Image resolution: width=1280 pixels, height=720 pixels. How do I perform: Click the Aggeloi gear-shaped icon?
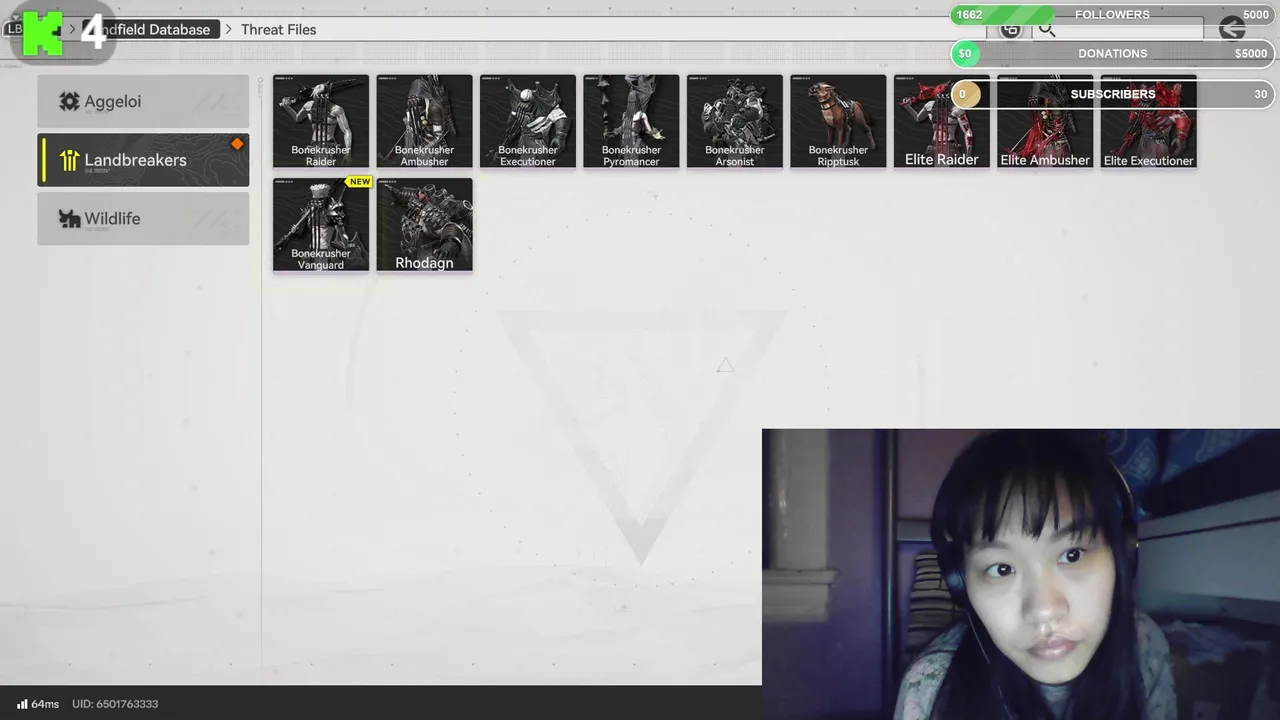pos(69,101)
